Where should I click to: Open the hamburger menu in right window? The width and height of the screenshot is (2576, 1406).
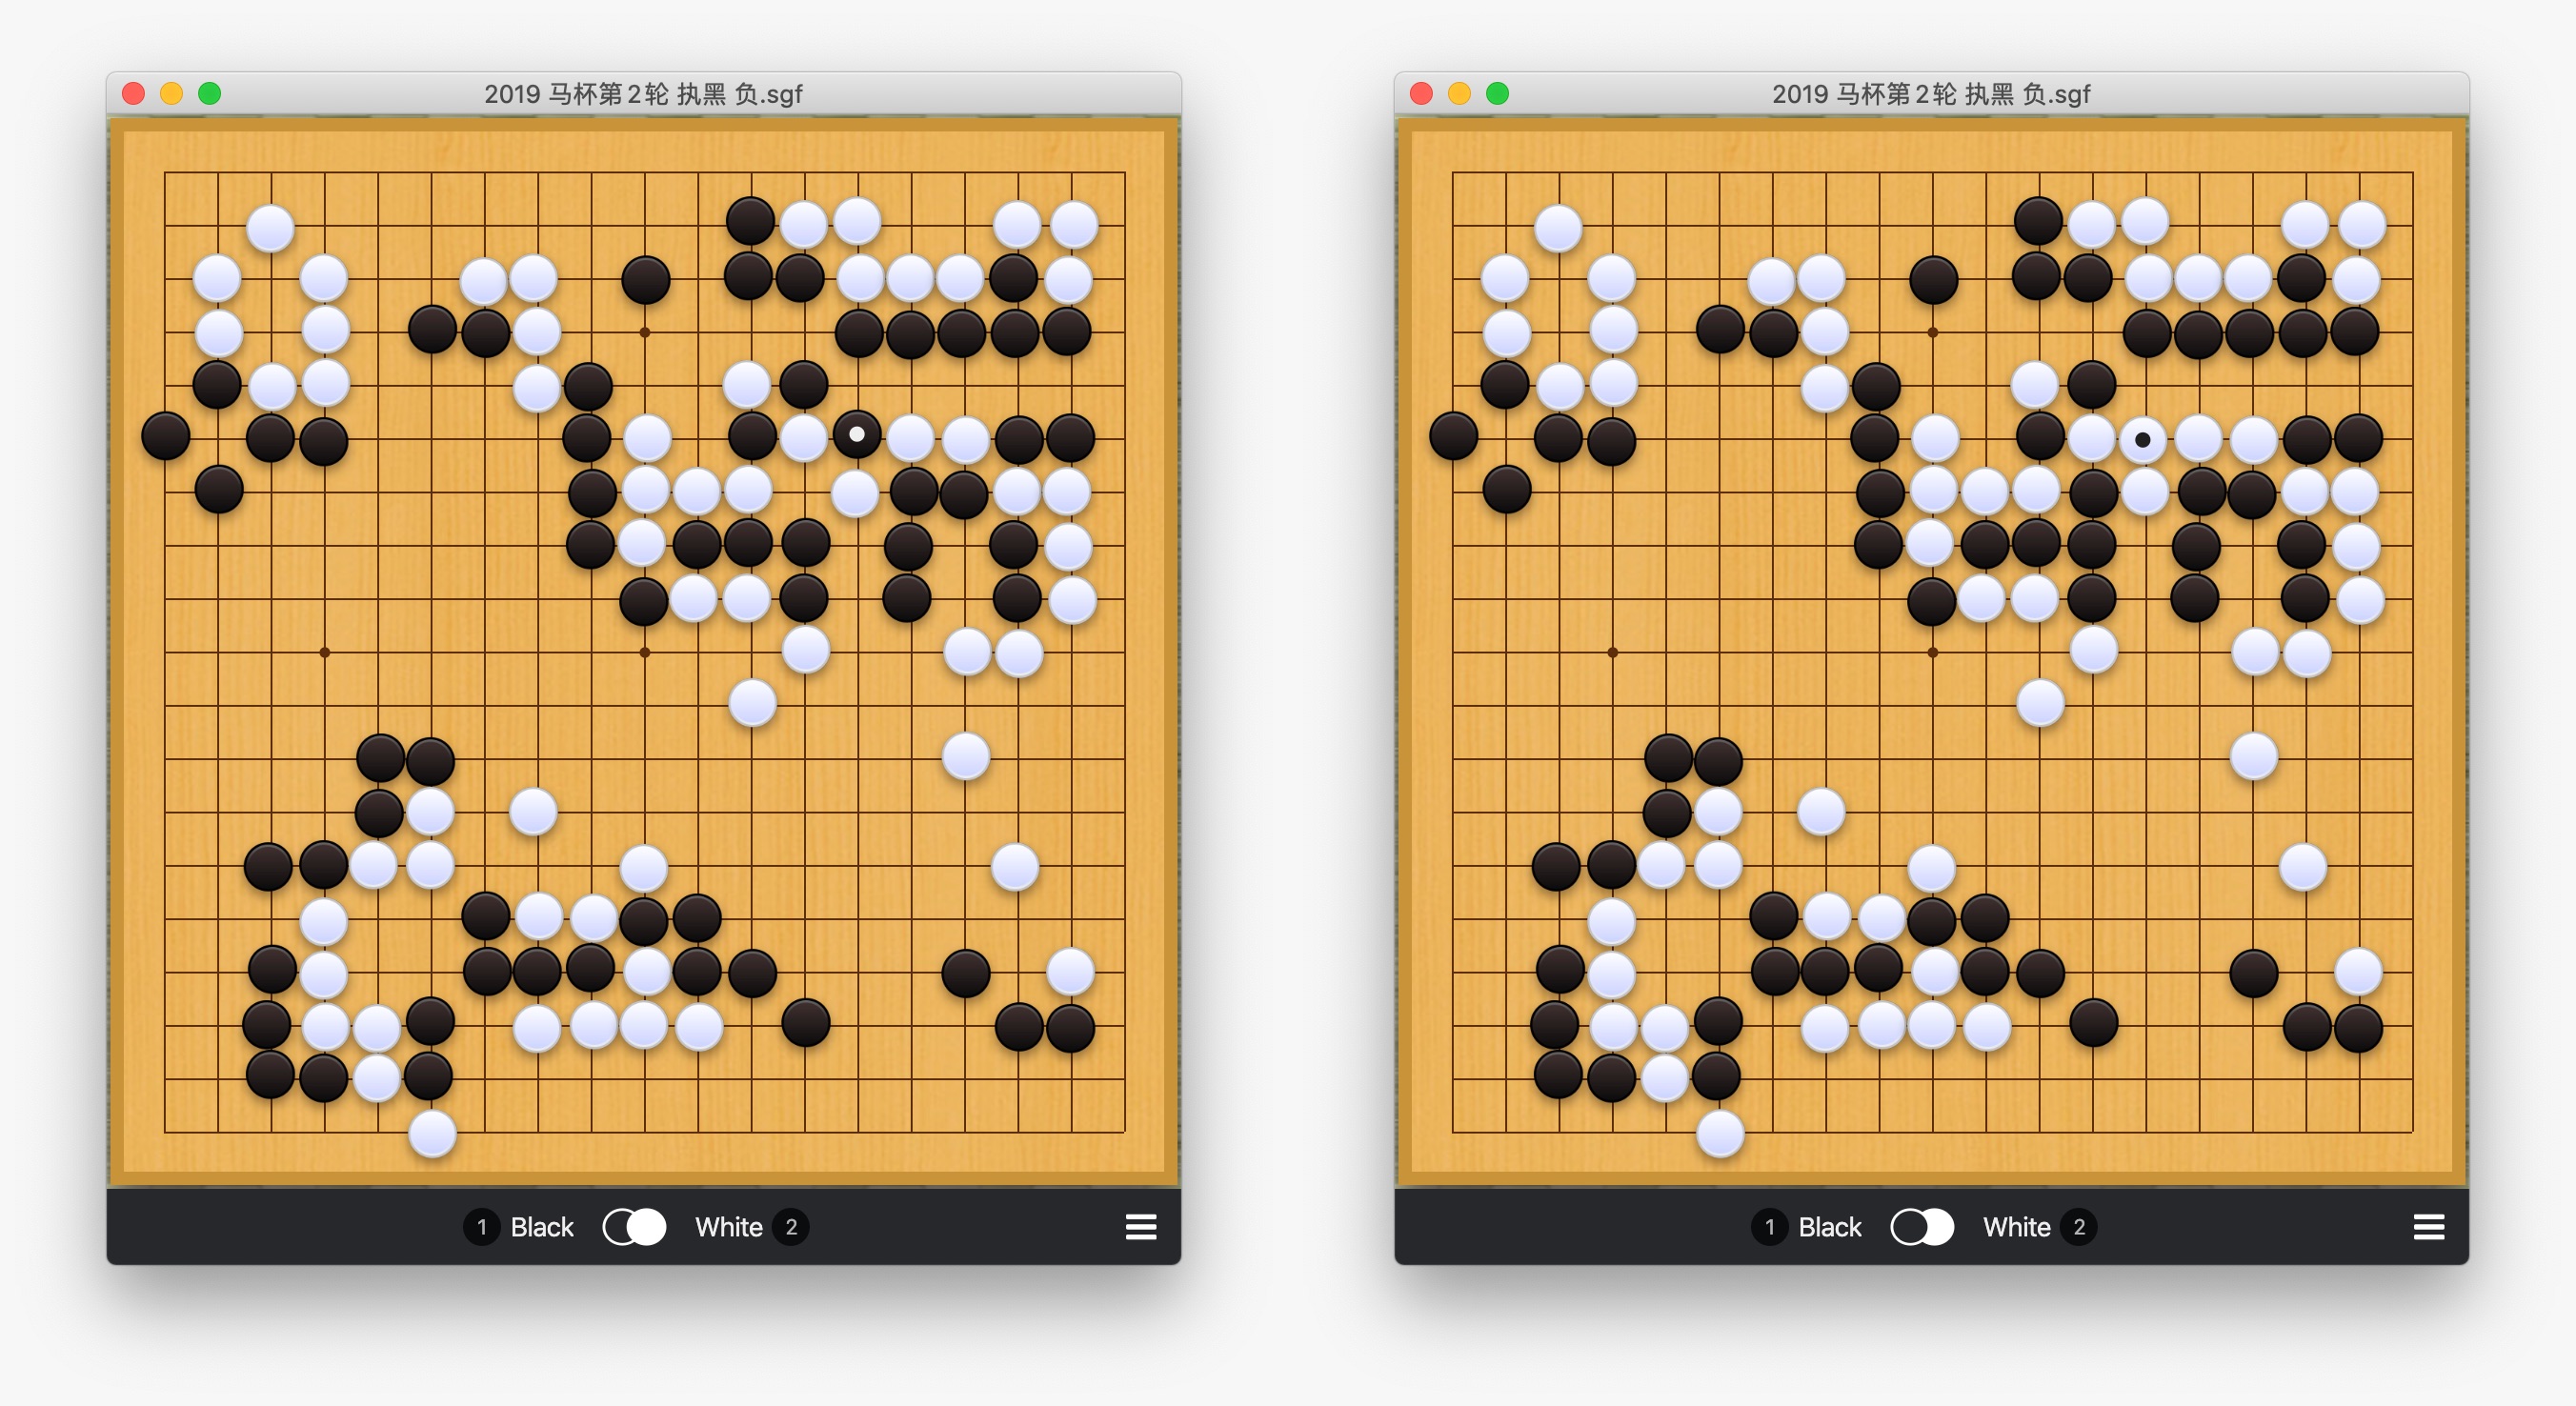(2428, 1227)
